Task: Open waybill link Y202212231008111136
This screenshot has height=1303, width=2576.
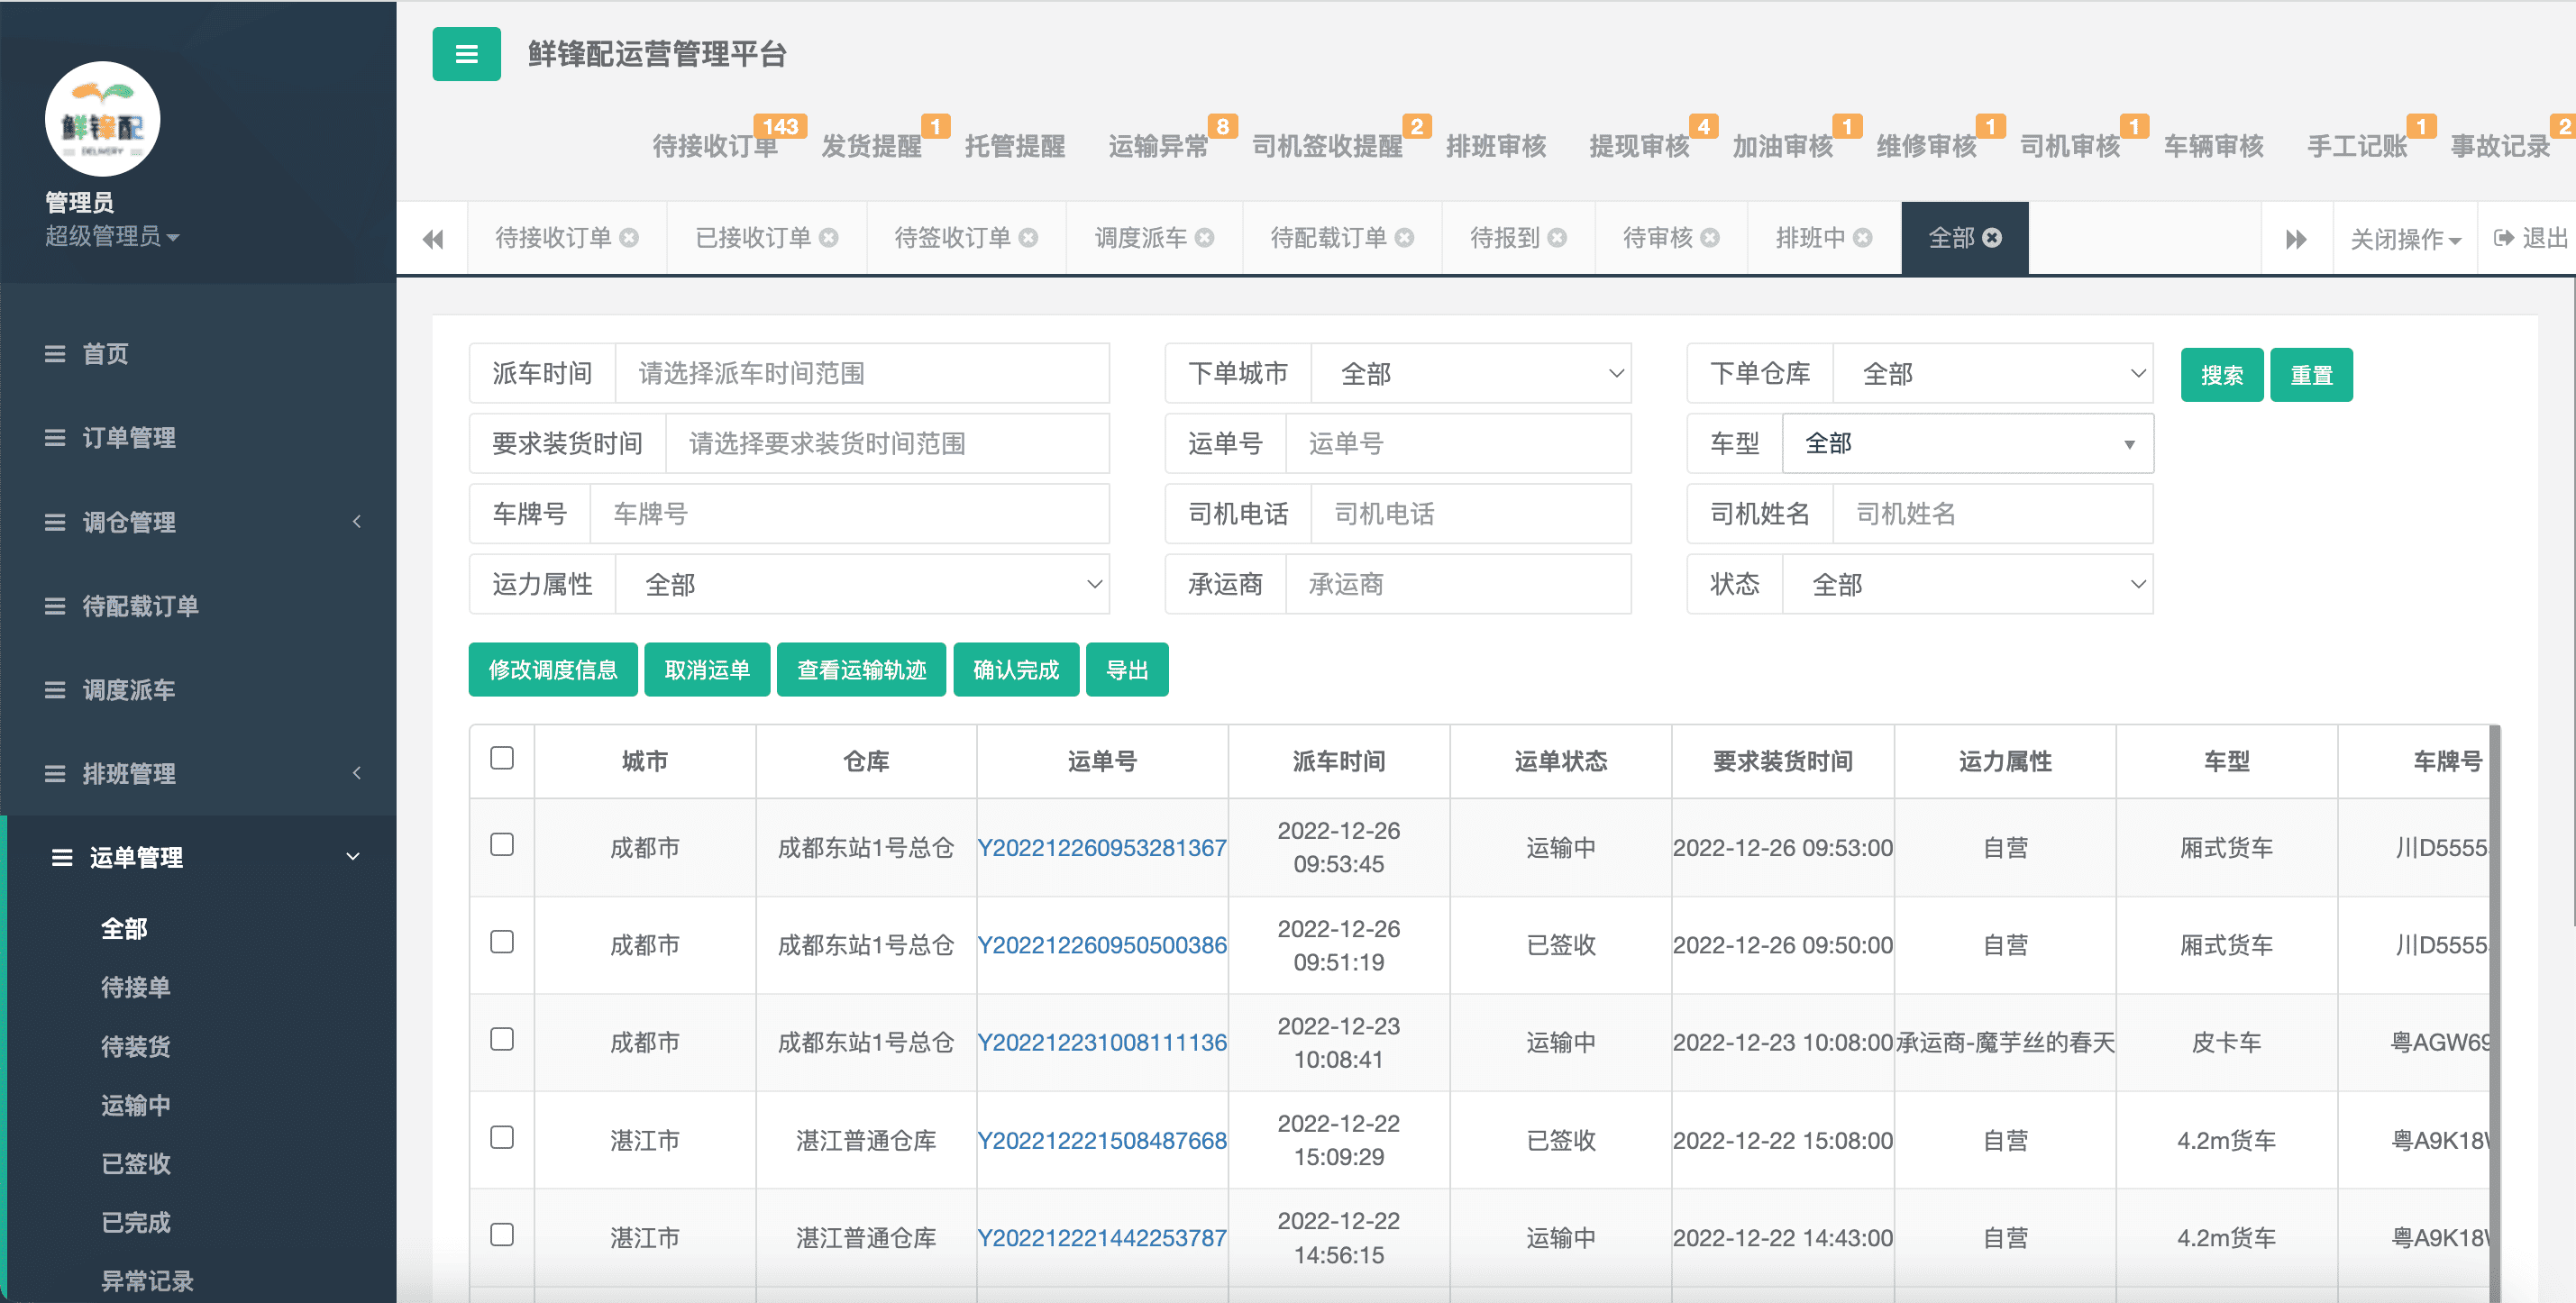Action: click(1102, 1043)
